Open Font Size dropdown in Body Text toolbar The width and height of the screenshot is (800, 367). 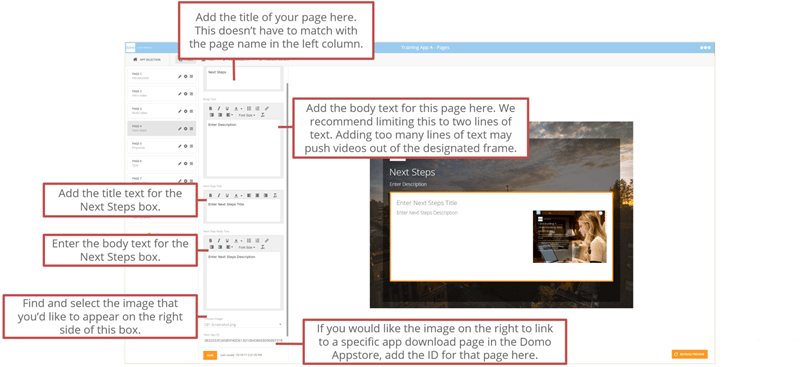[247, 115]
